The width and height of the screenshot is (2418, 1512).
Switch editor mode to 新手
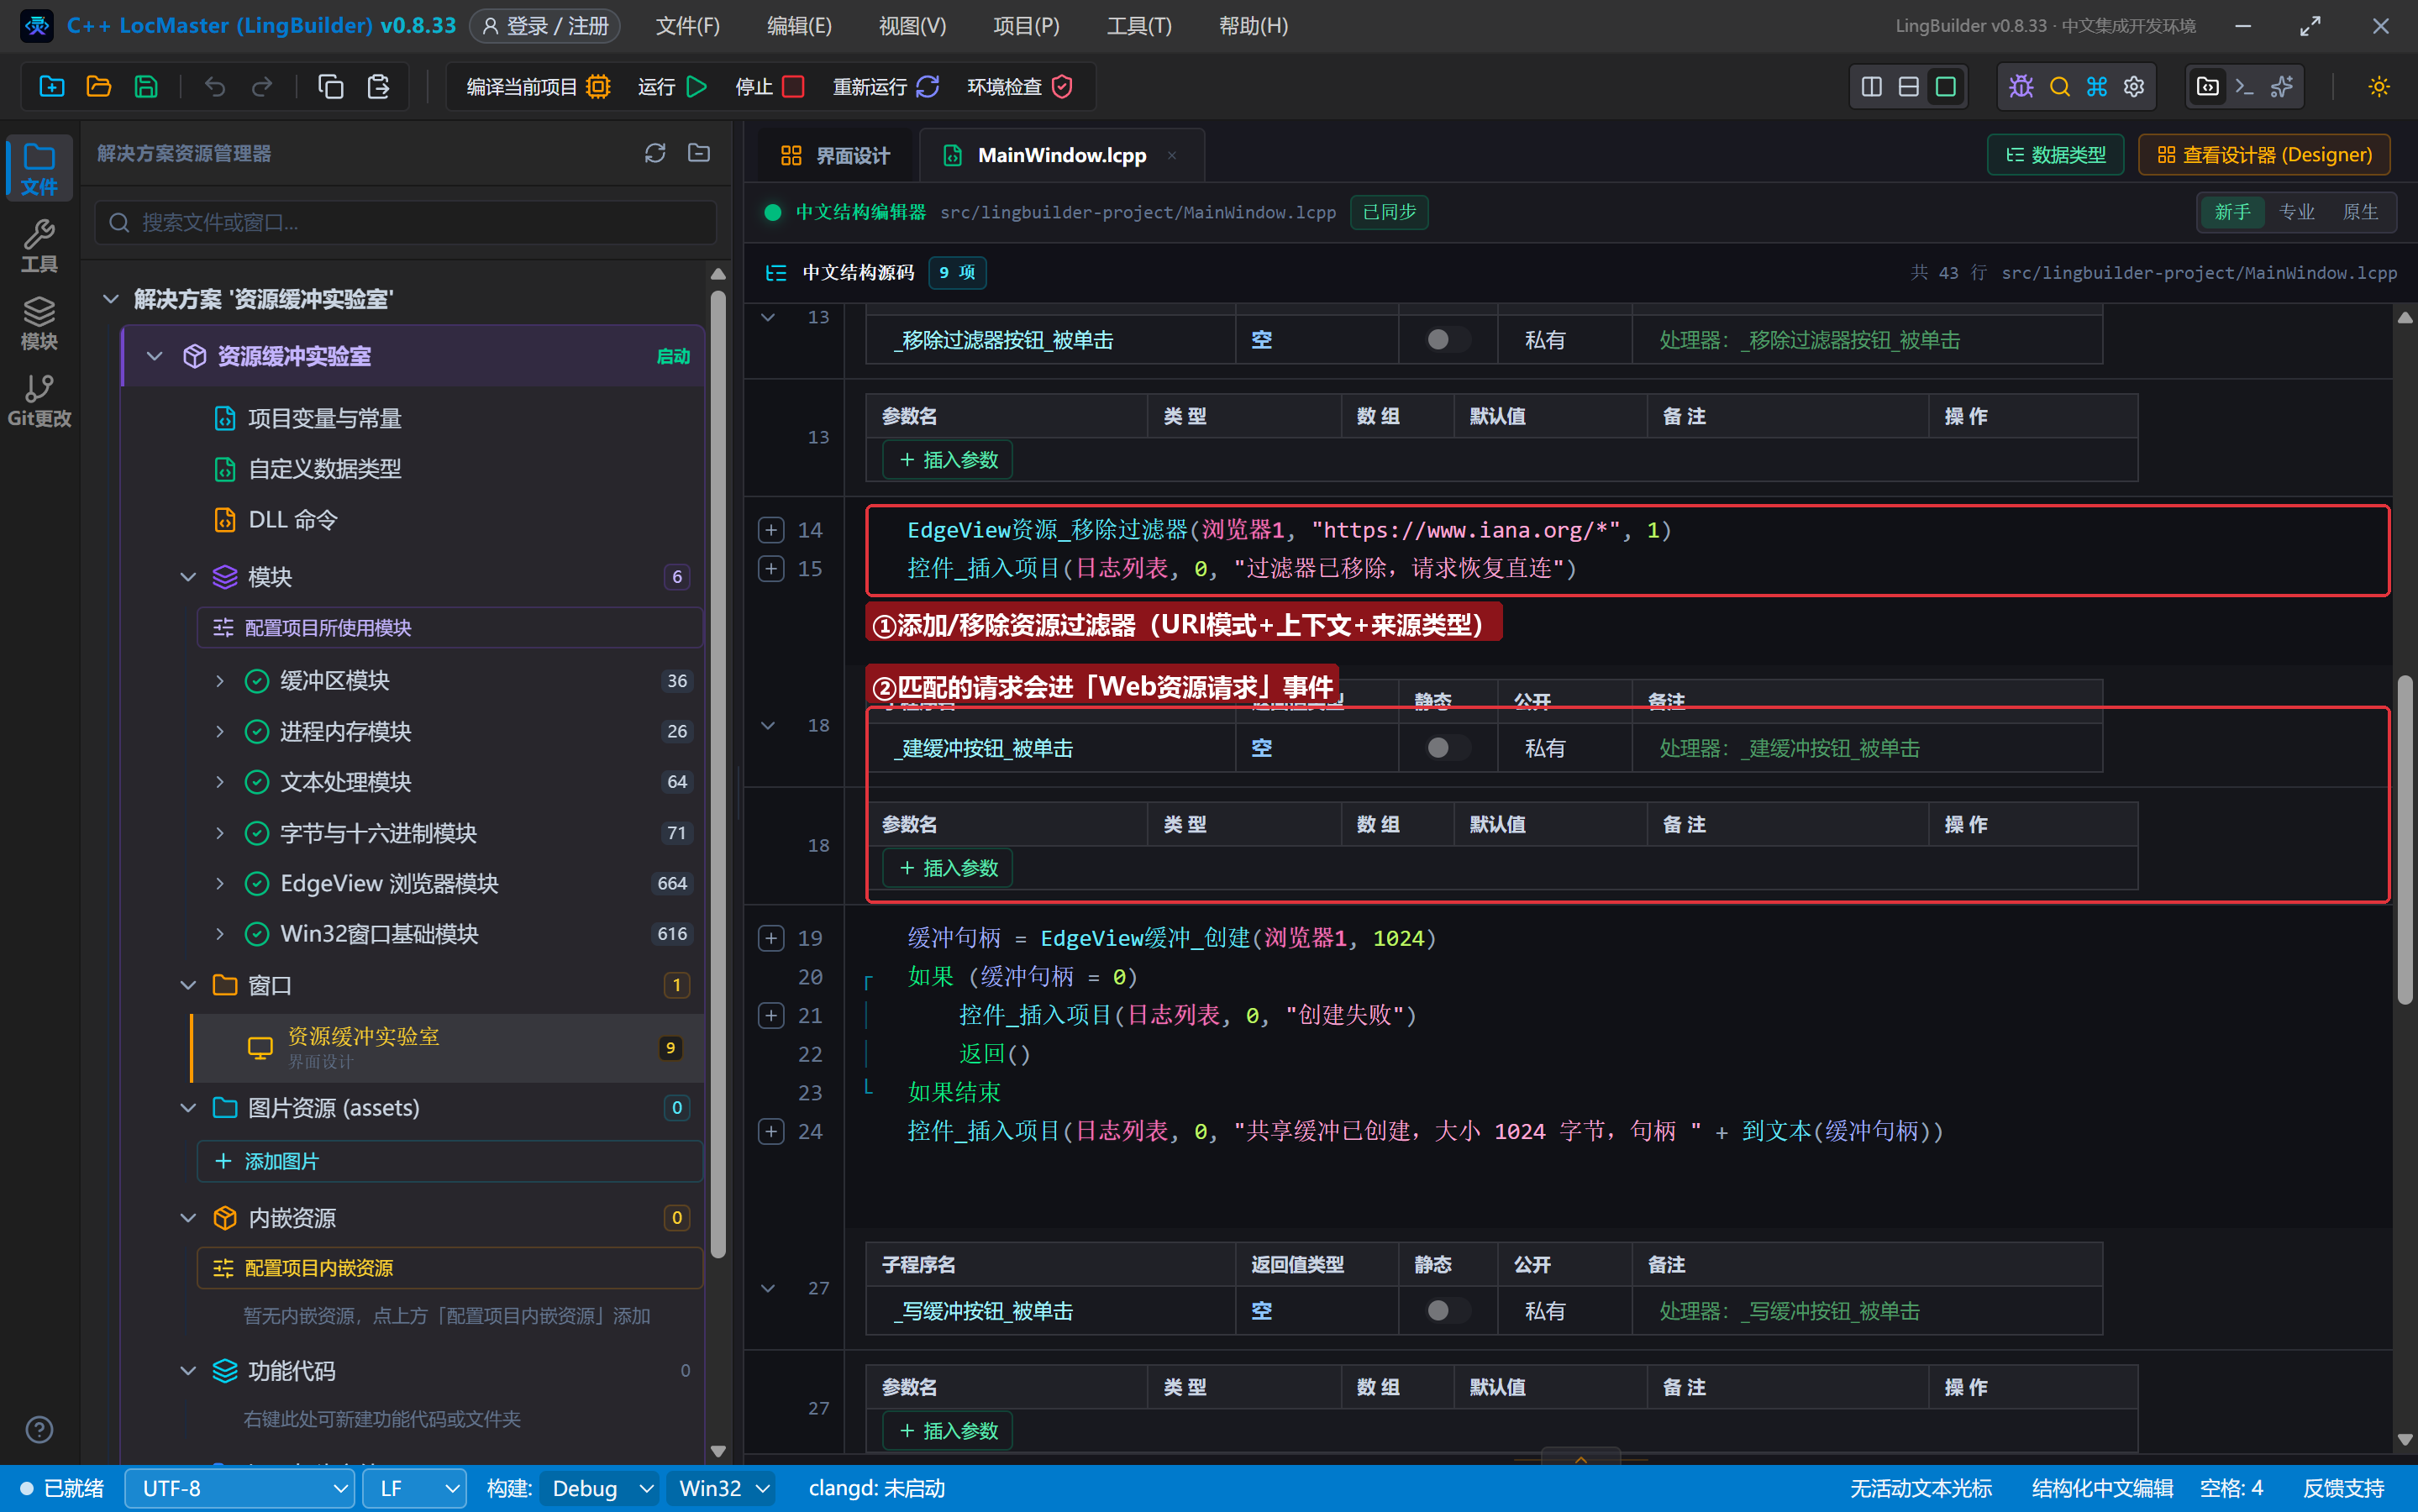(x=2232, y=212)
